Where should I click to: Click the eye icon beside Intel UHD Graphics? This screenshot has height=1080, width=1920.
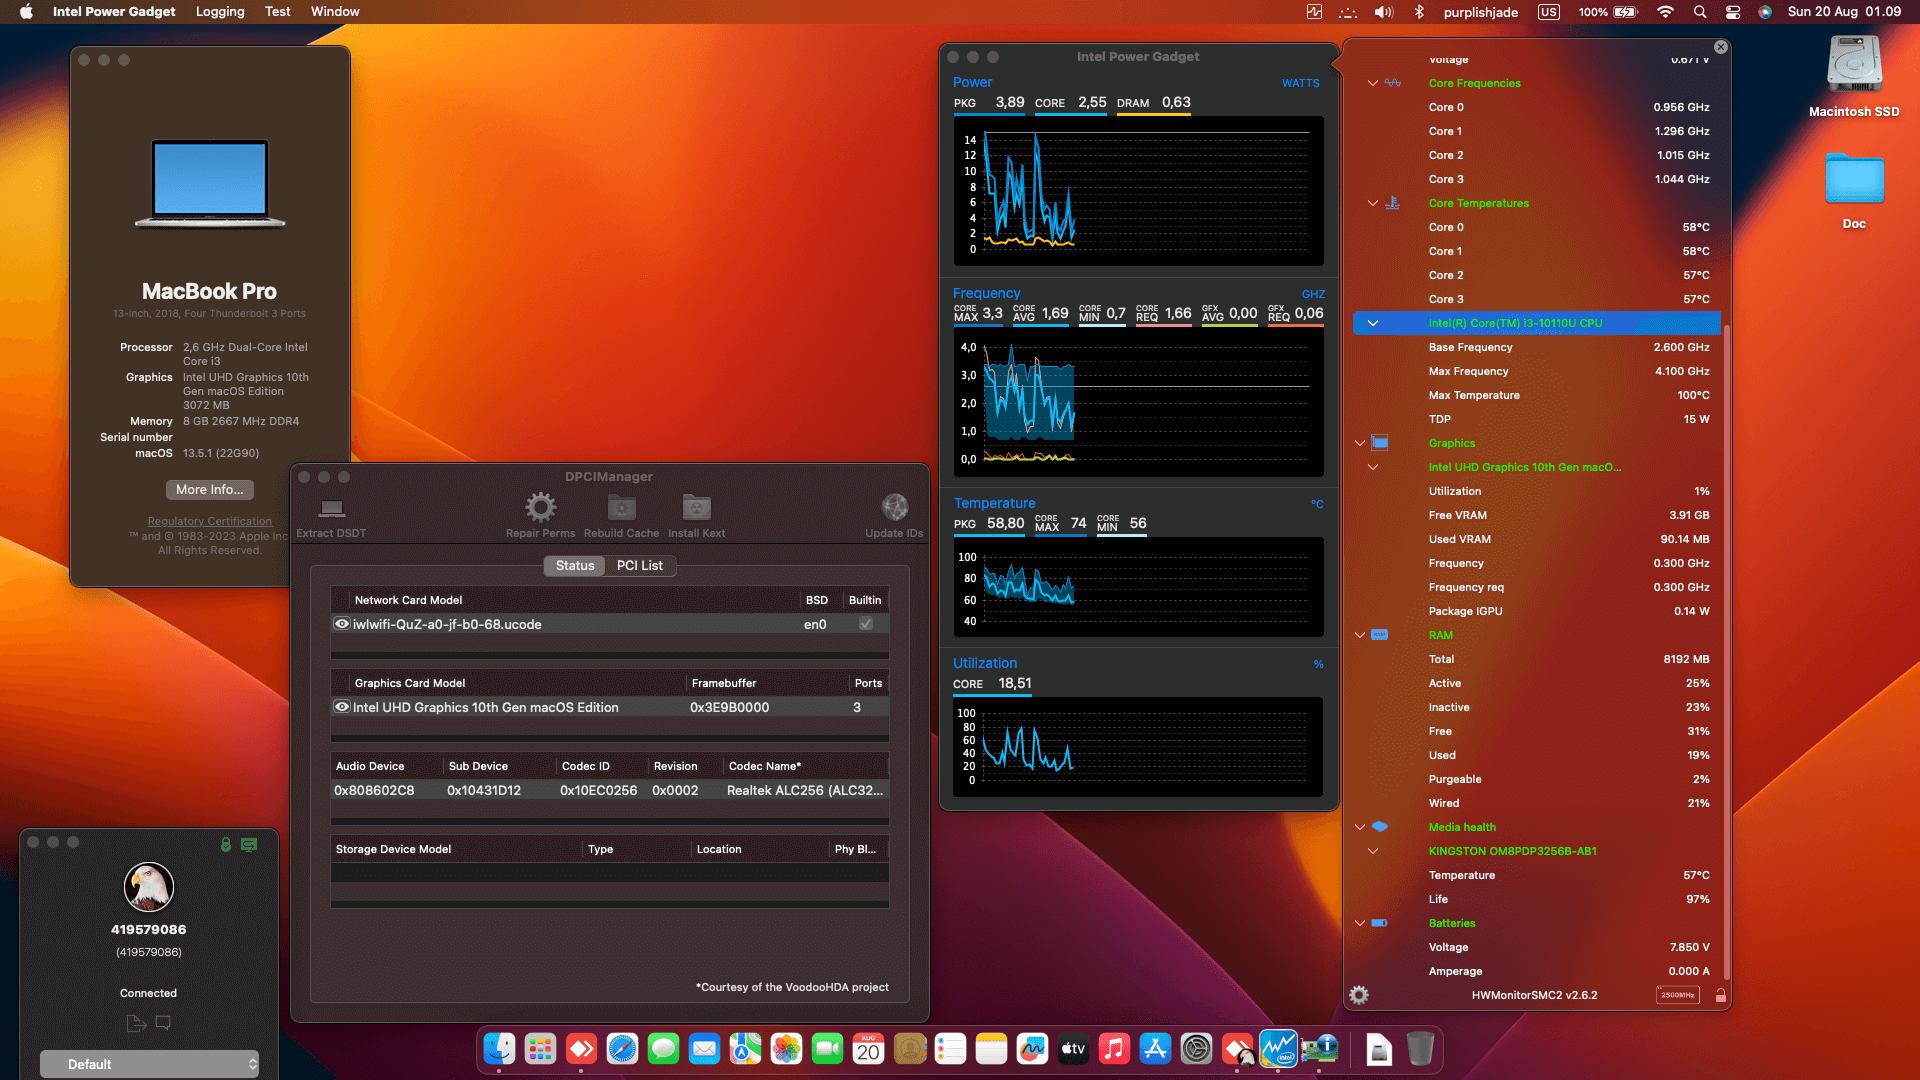342,707
